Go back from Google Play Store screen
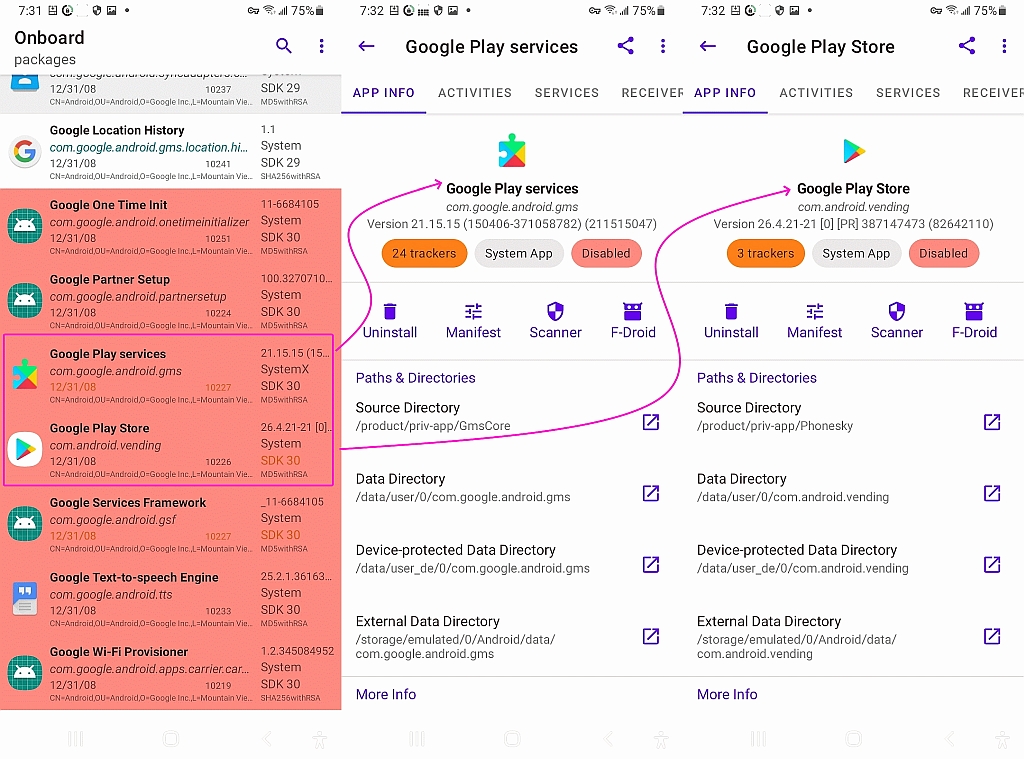This screenshot has height=759, width=1024. [708, 46]
